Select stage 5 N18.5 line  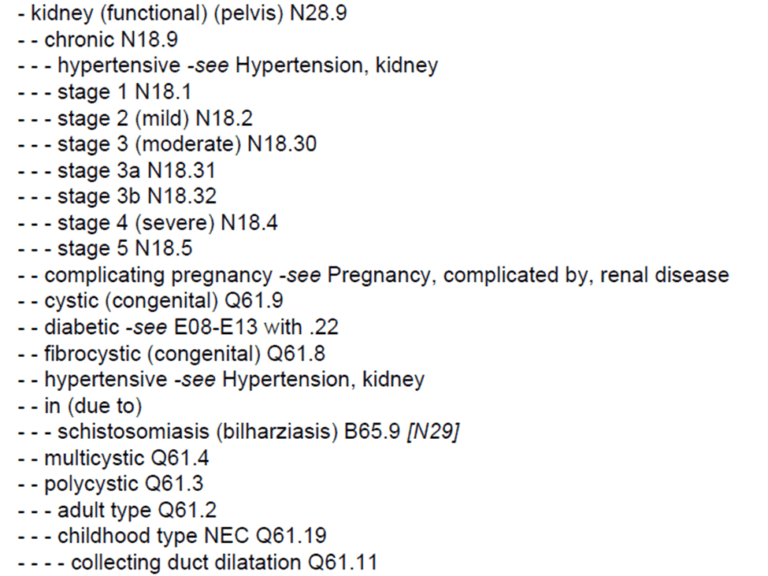click(x=105, y=248)
